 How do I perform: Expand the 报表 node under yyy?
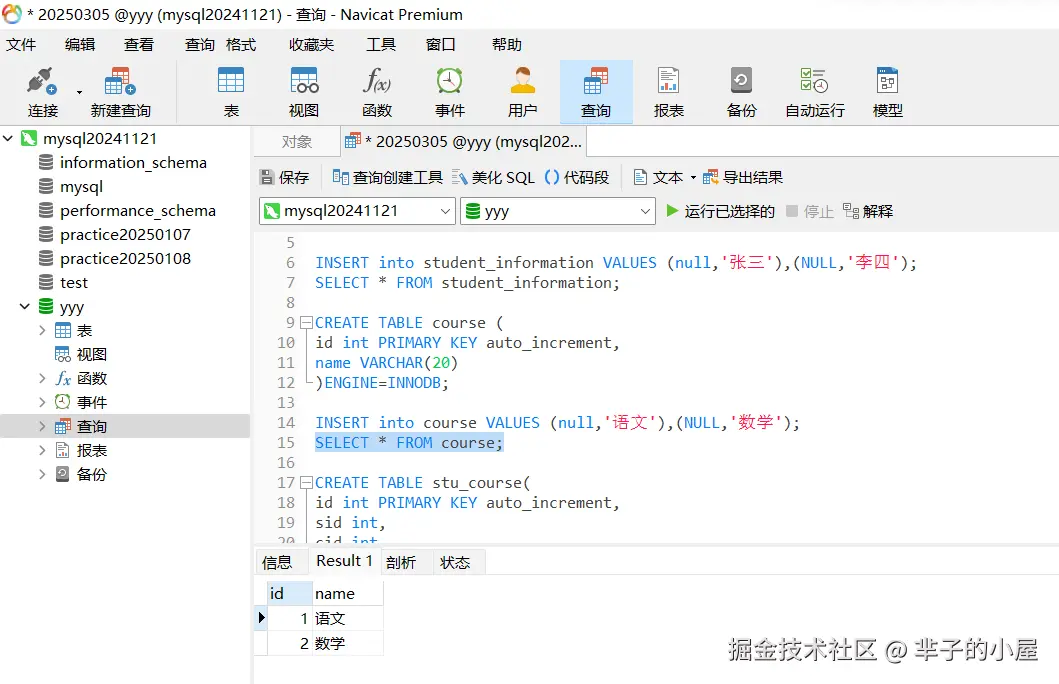point(42,450)
